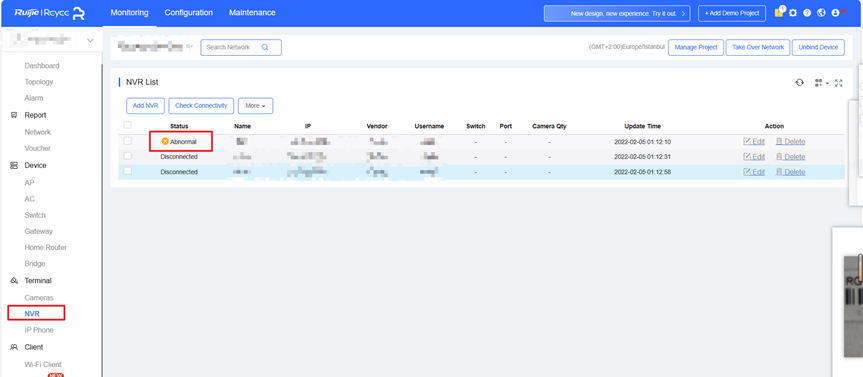Image resolution: width=863 pixels, height=377 pixels.
Task: Open the column layout grid icon
Action: point(818,83)
